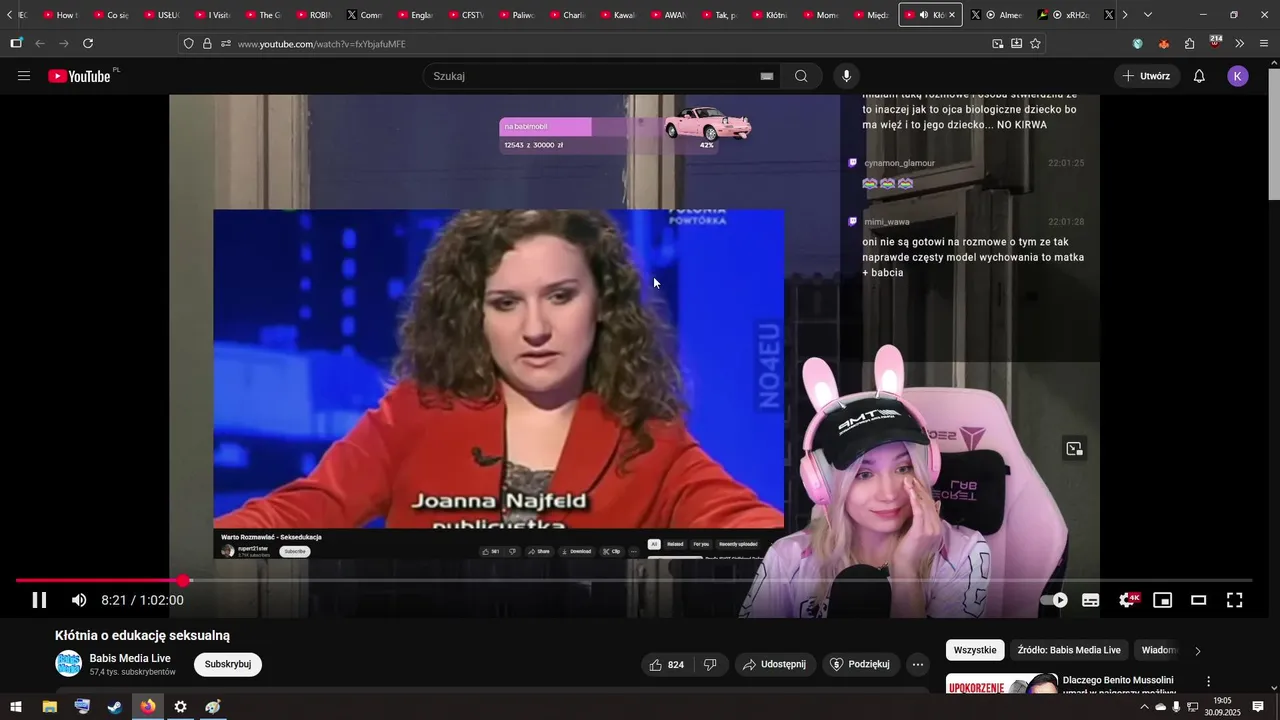Open tracking protection shield in the address bar
Image resolution: width=1280 pixels, height=720 pixels.
coord(188,43)
